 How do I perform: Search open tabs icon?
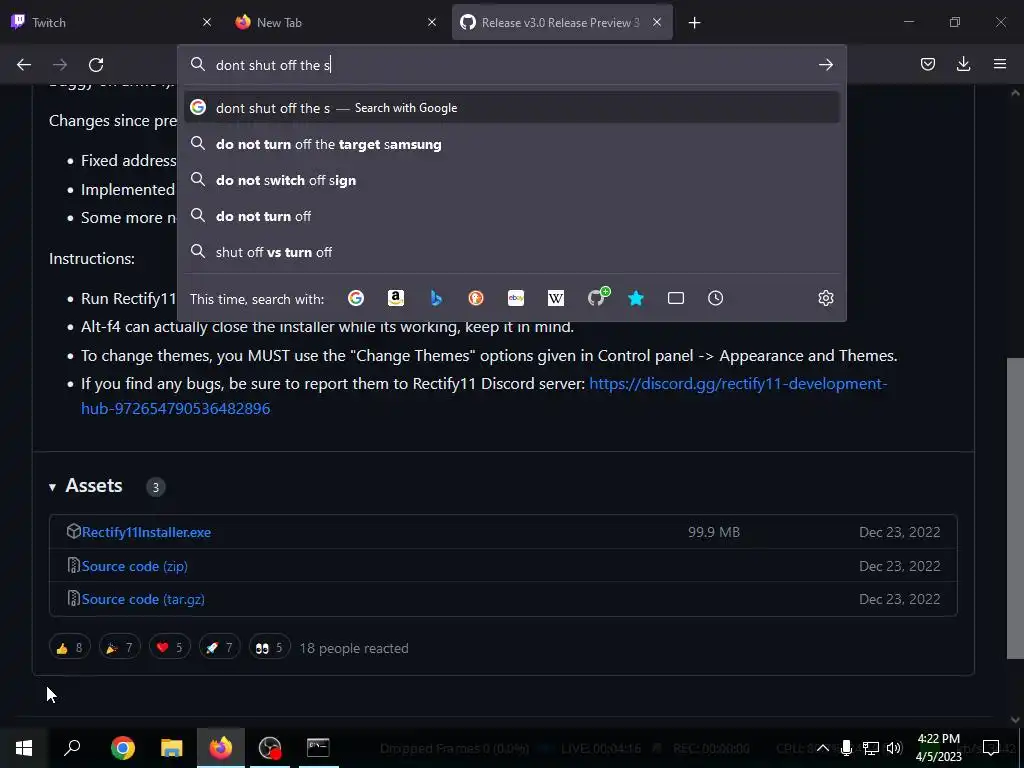(676, 298)
